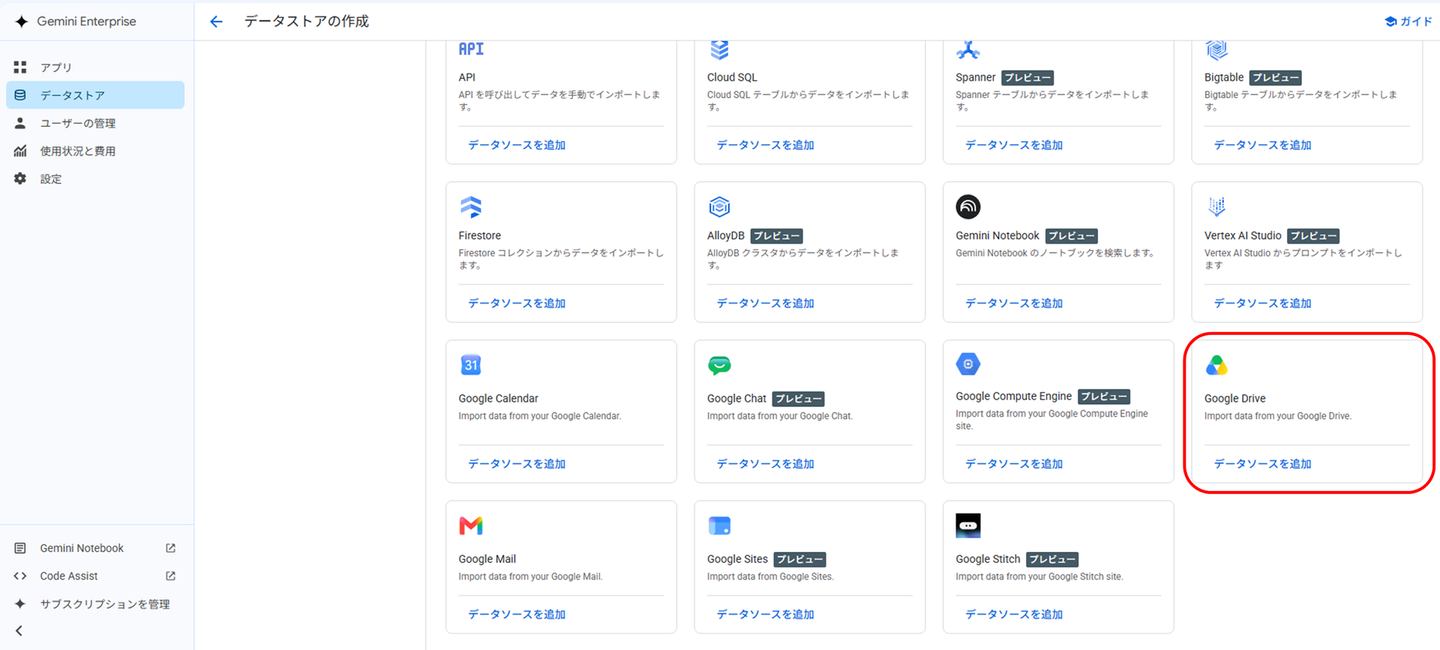Click the ガイド link text
The image size is (1440, 650).
point(1416,21)
